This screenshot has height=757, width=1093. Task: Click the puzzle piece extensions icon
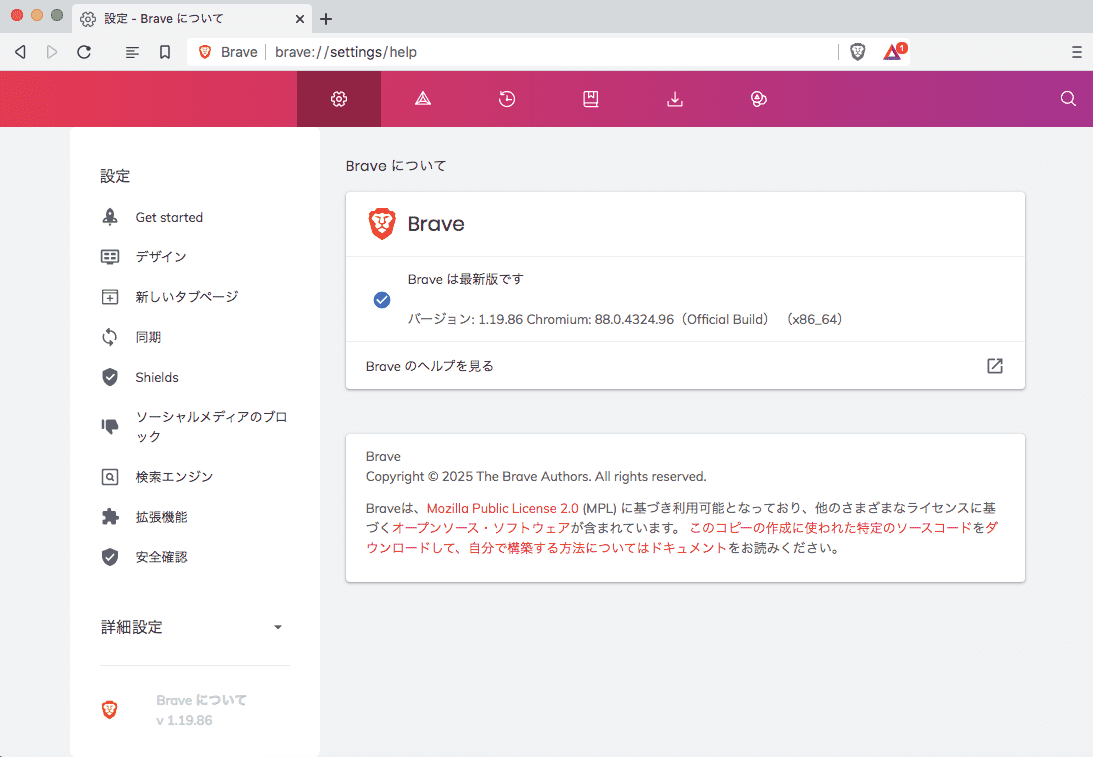coord(110,517)
